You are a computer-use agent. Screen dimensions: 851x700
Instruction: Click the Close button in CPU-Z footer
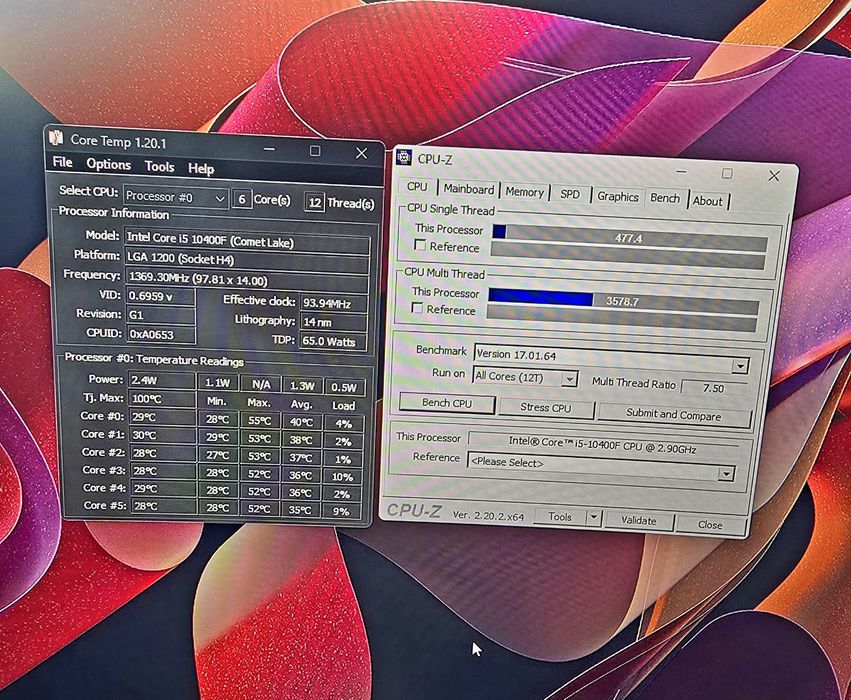(710, 525)
